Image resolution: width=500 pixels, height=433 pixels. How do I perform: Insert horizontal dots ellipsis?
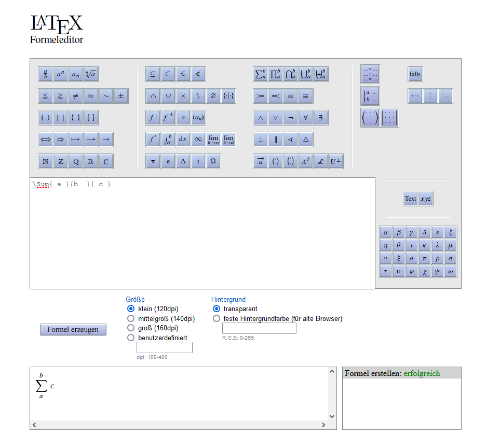coord(415,96)
